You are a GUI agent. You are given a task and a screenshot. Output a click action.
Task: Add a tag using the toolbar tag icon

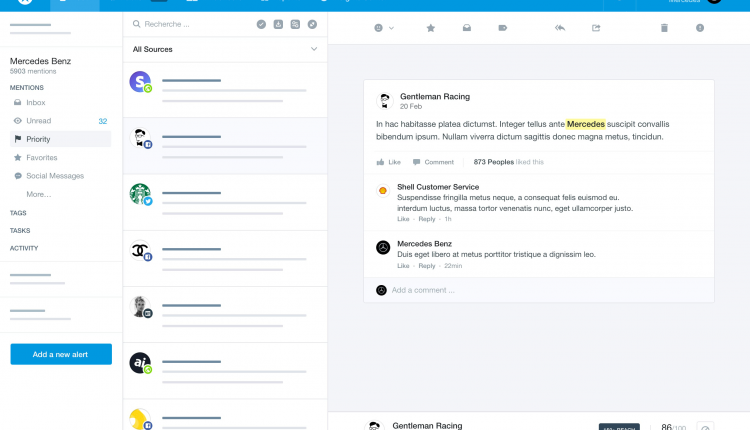(x=503, y=28)
